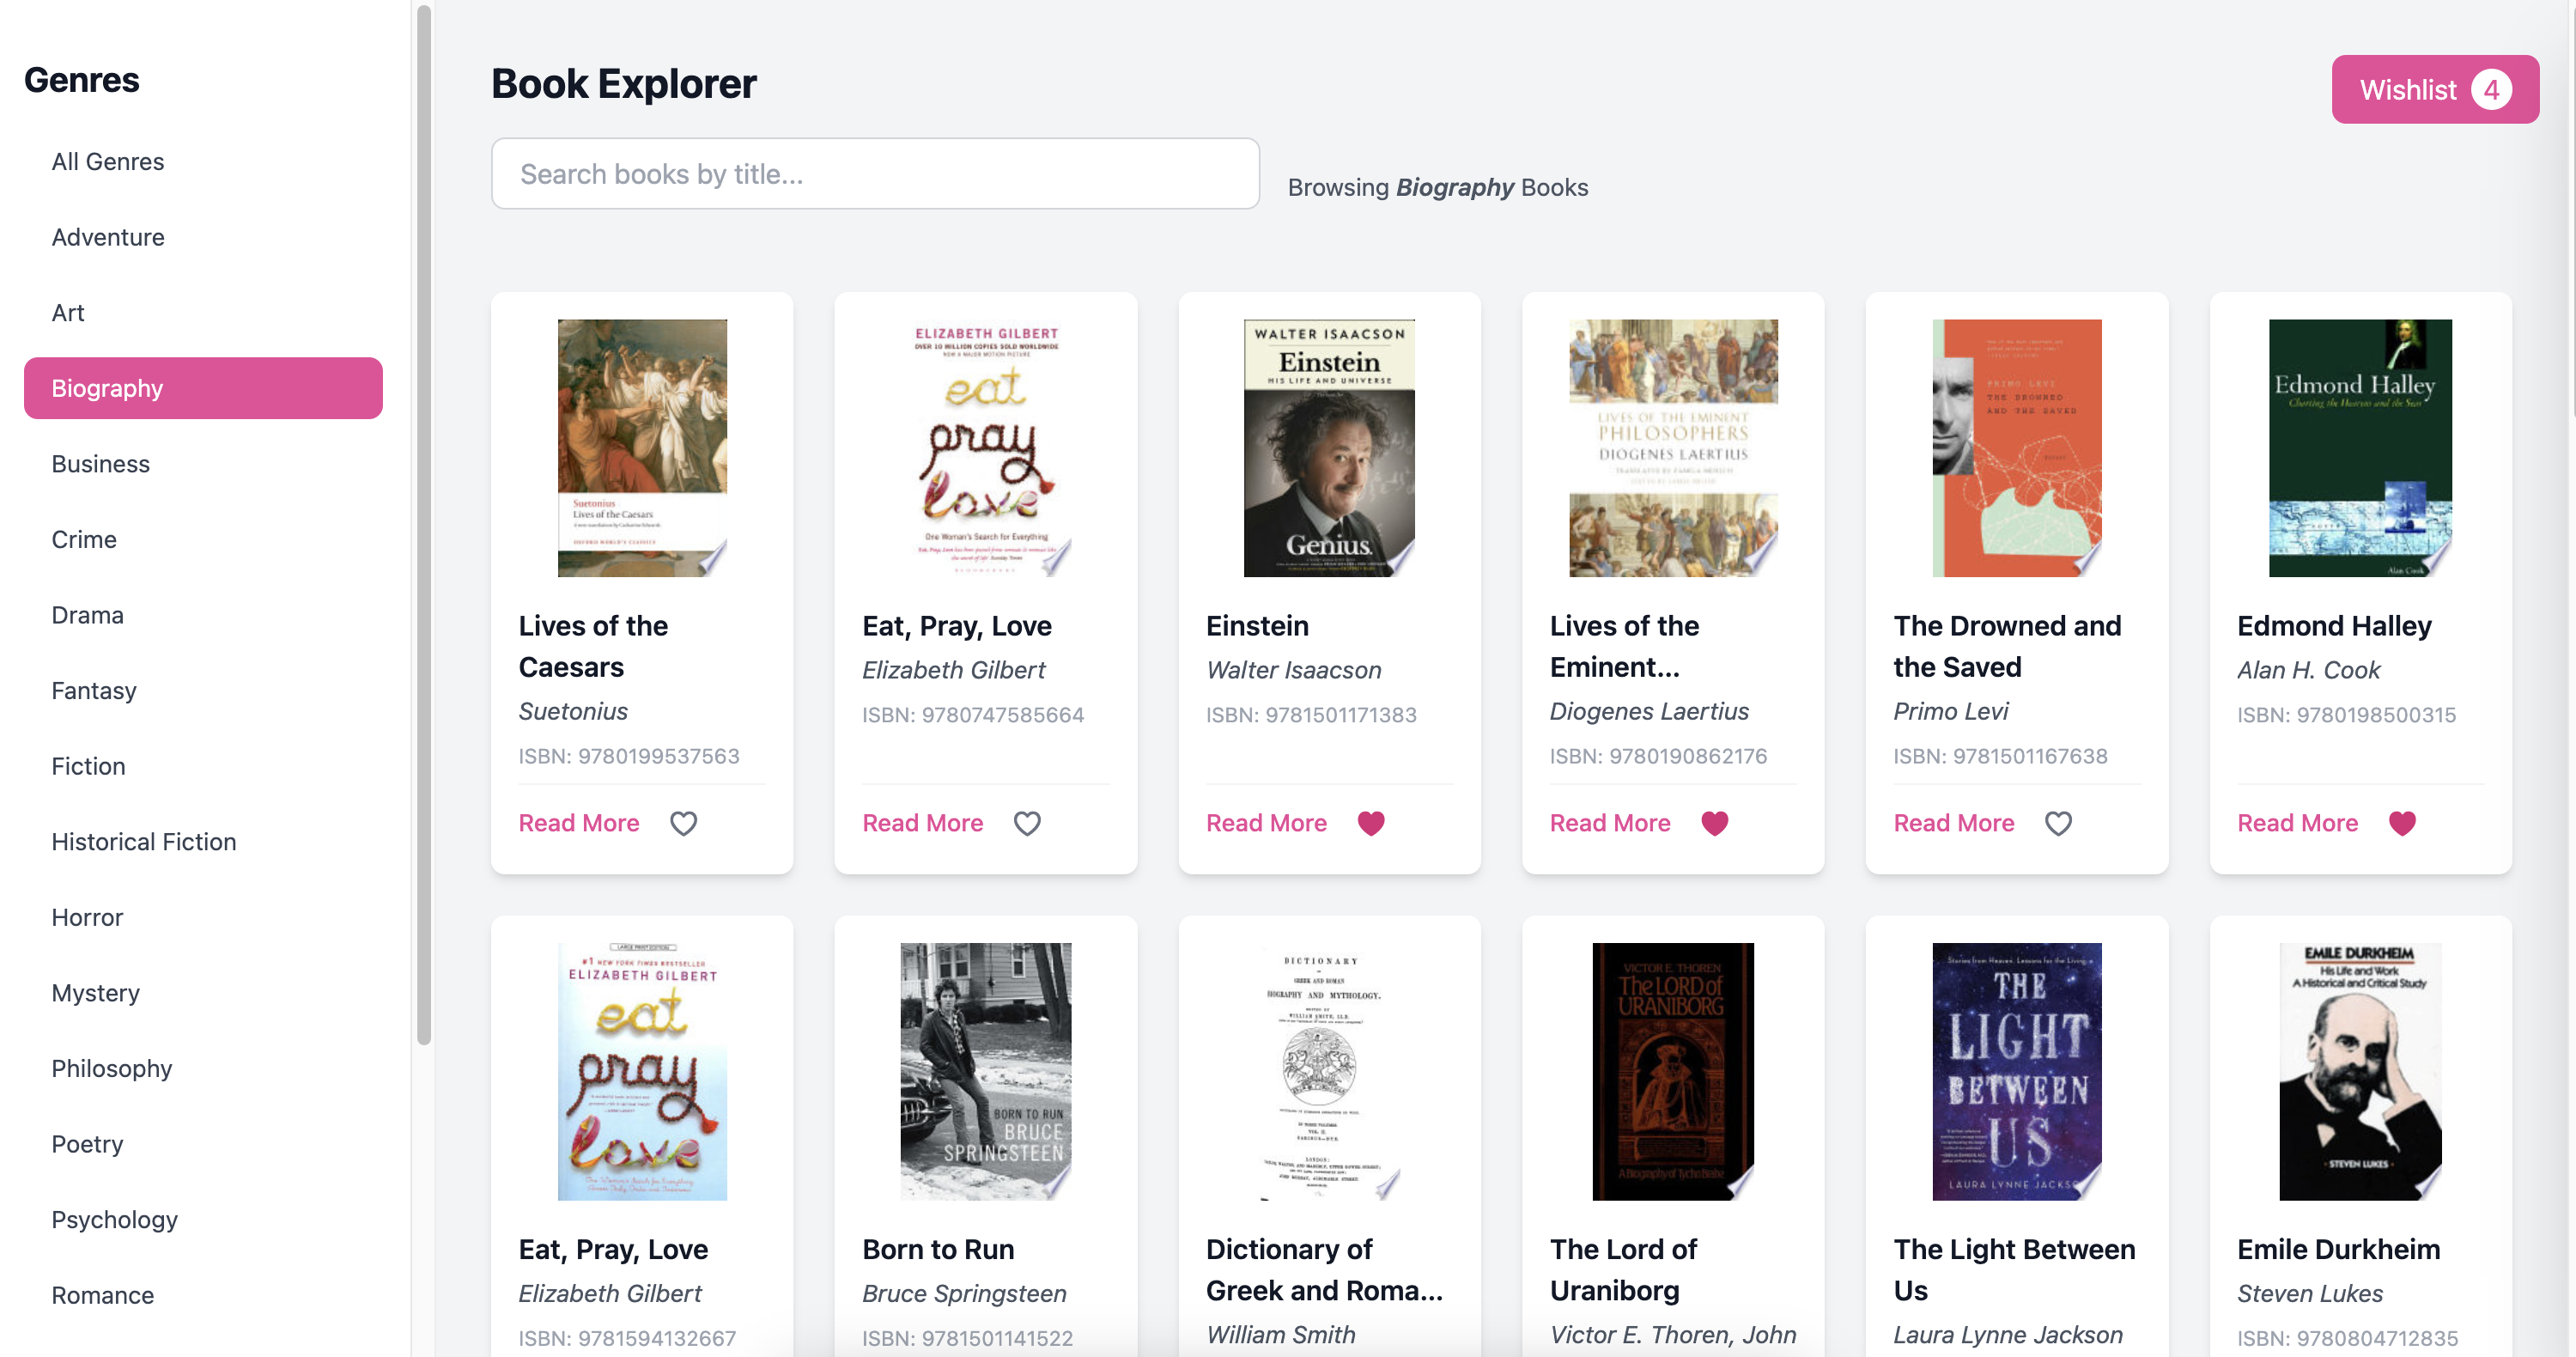Read More about "Eat, Pray, Love"

[x=922, y=823]
